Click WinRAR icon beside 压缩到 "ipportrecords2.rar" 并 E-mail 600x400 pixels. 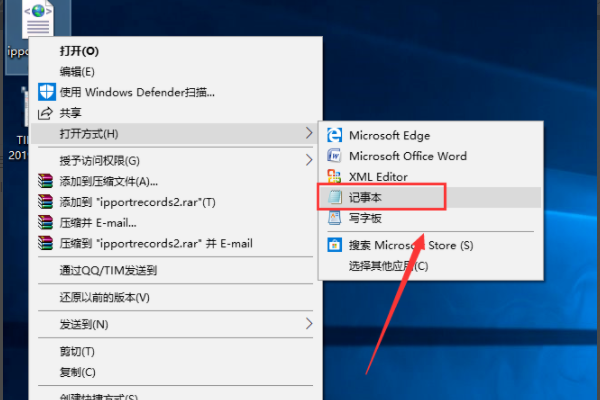click(45, 243)
